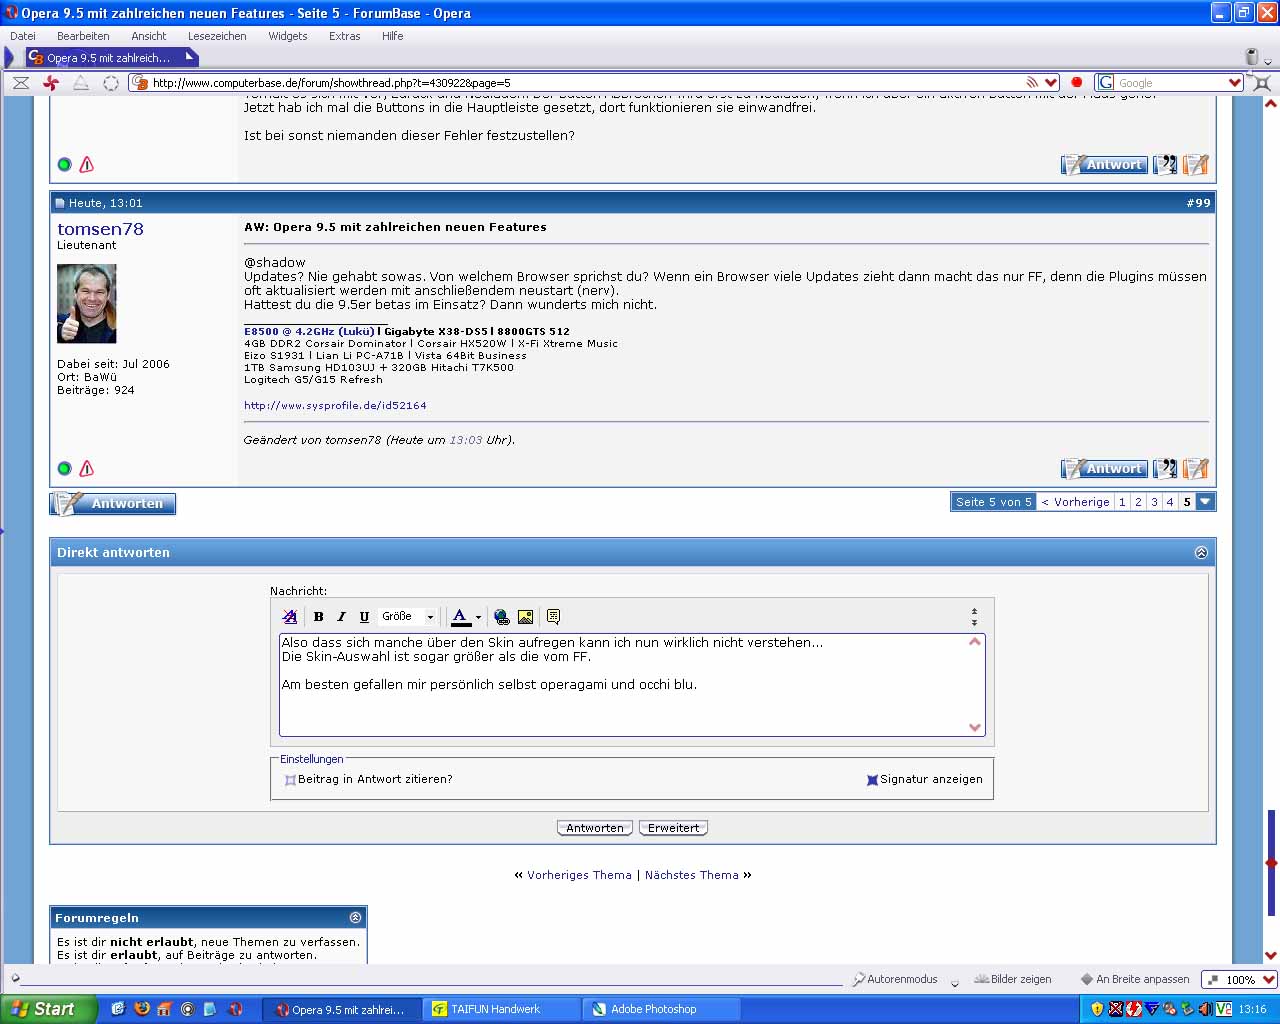Image resolution: width=1280 pixels, height=1024 pixels.
Task: Open the Widgets menu
Action: coord(288,36)
